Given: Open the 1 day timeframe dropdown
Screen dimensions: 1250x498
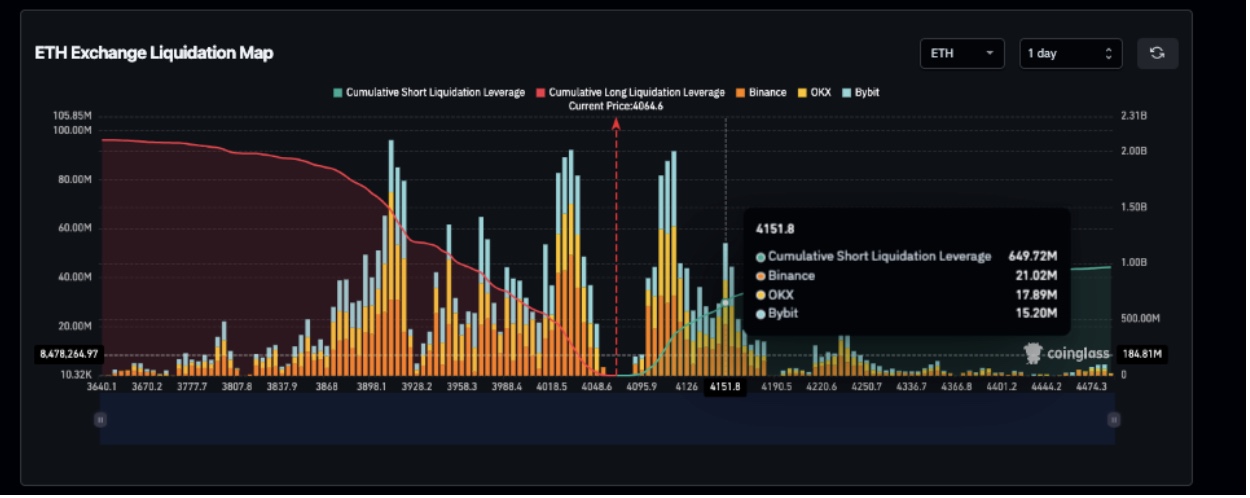Looking at the screenshot, I should tap(1070, 53).
